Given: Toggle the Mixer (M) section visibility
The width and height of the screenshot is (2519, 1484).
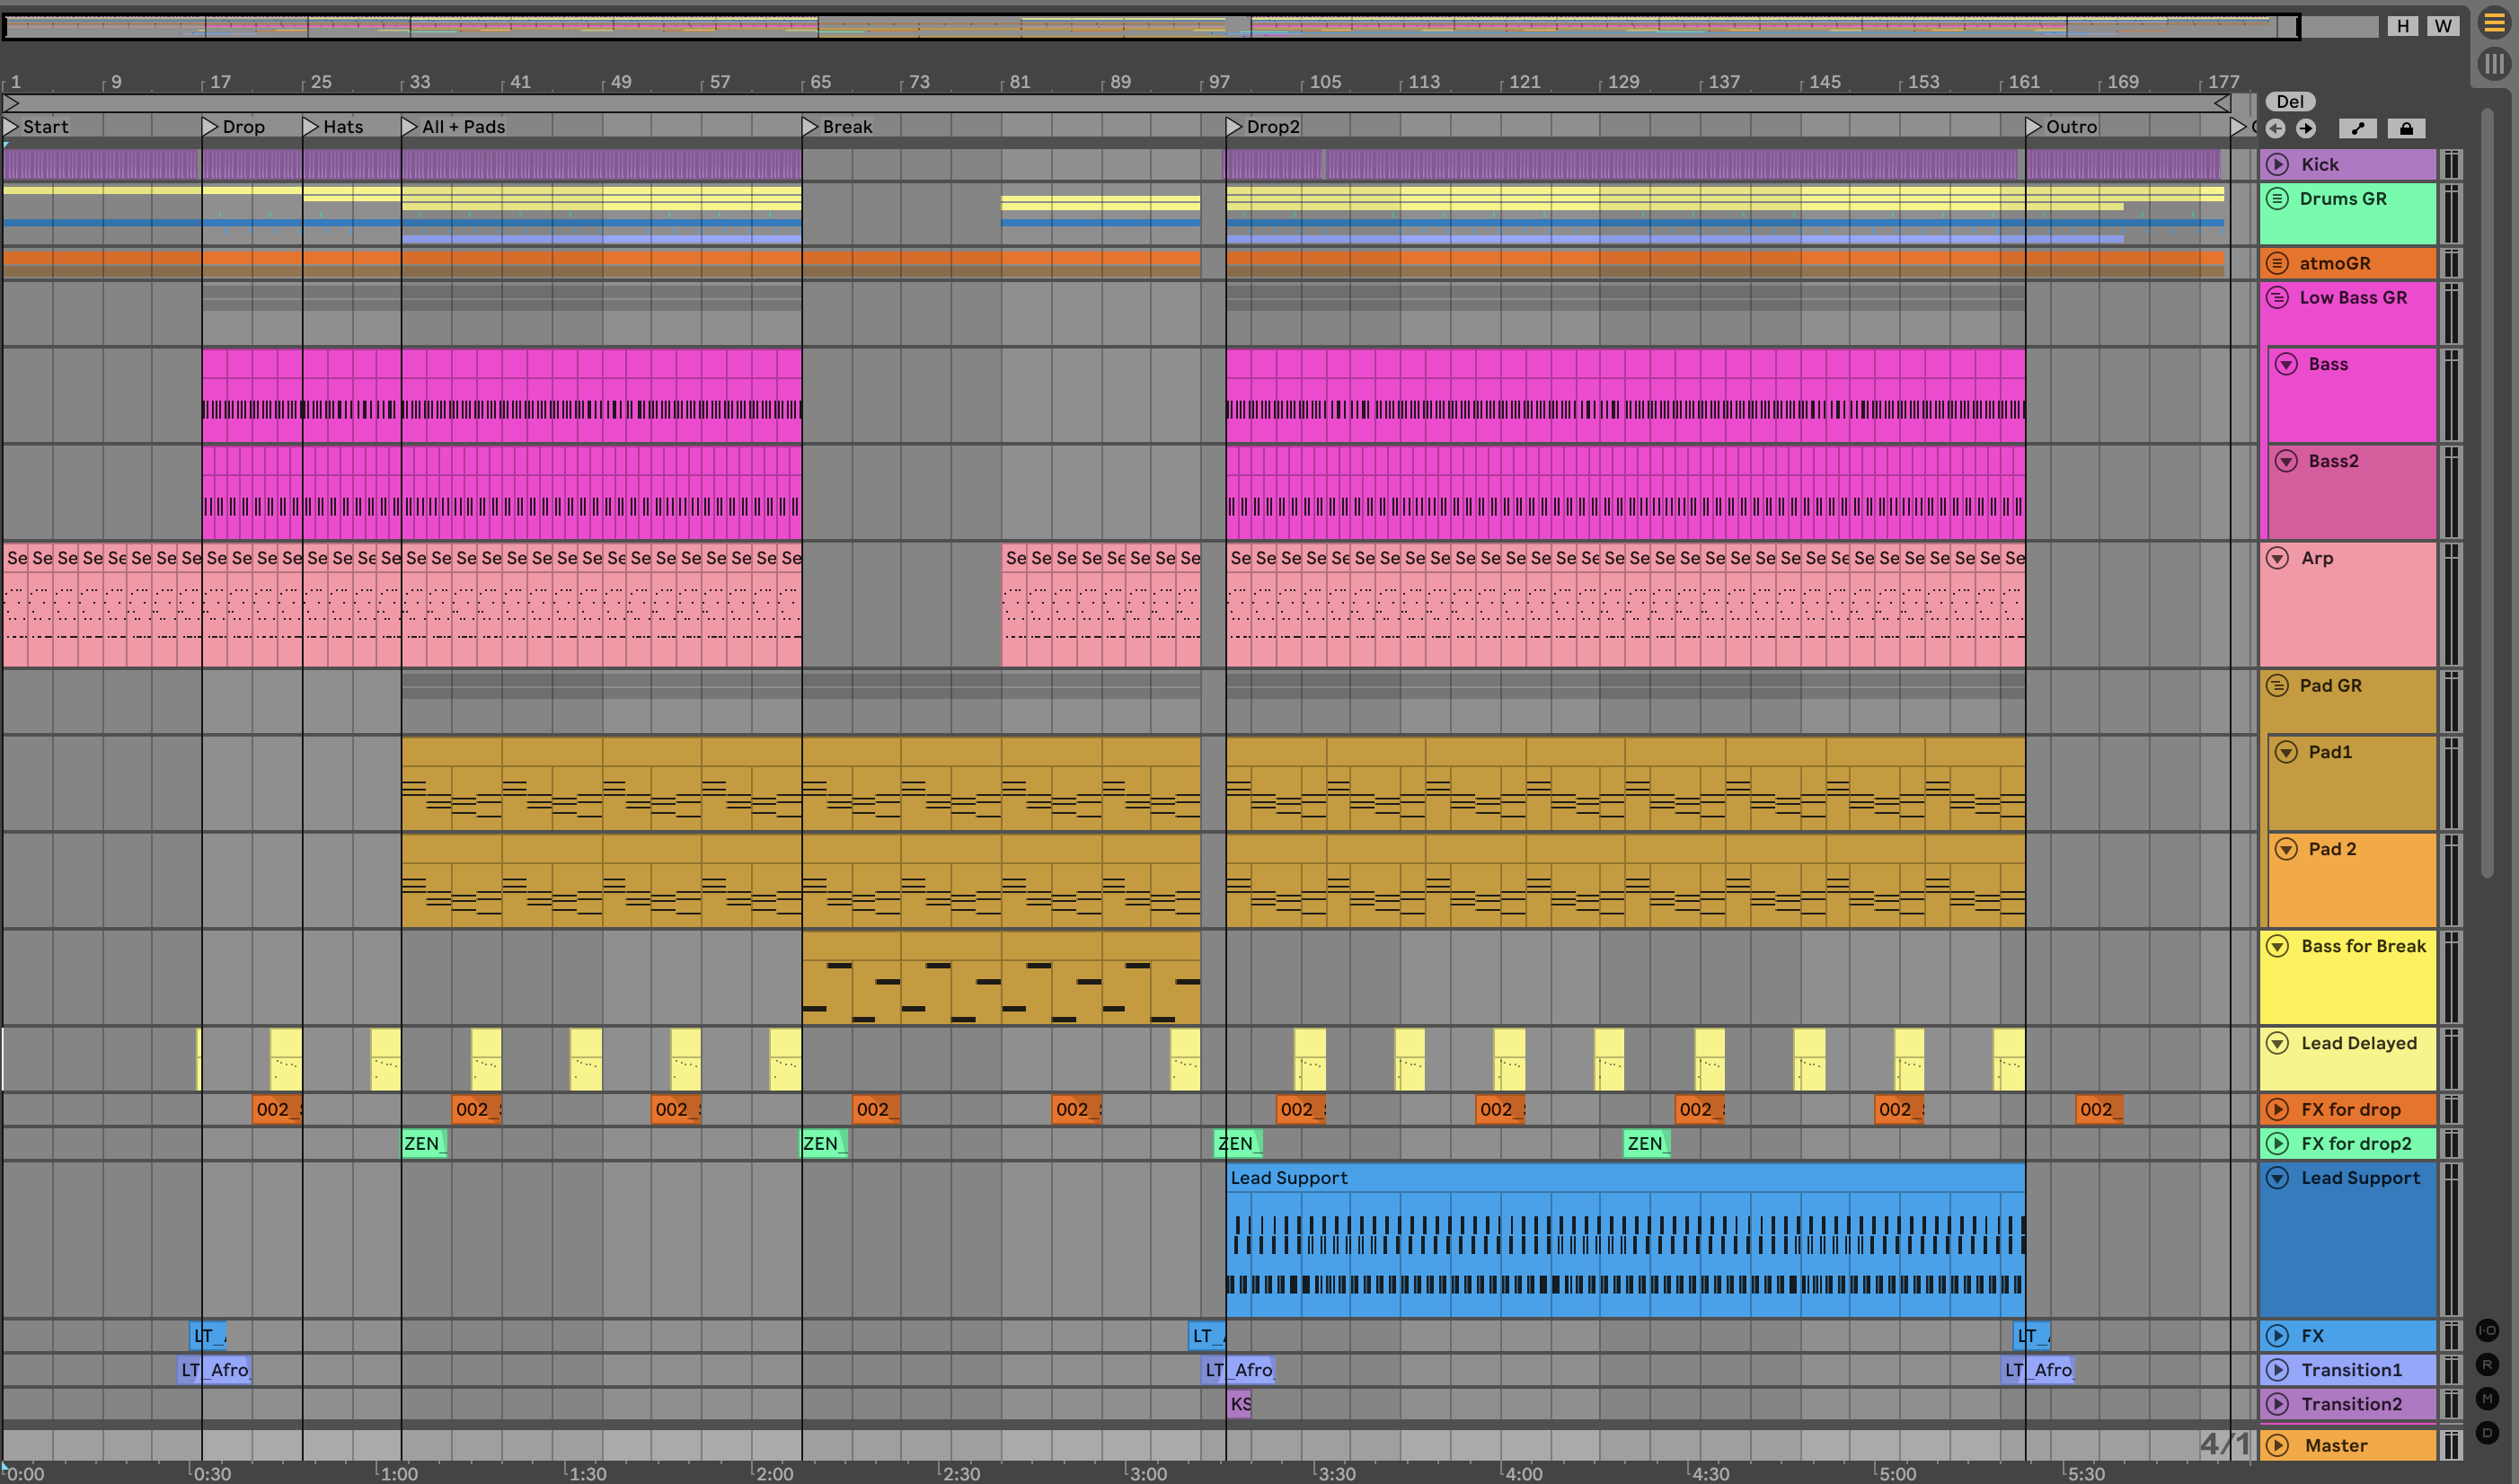Looking at the screenshot, I should click(x=2487, y=1398).
